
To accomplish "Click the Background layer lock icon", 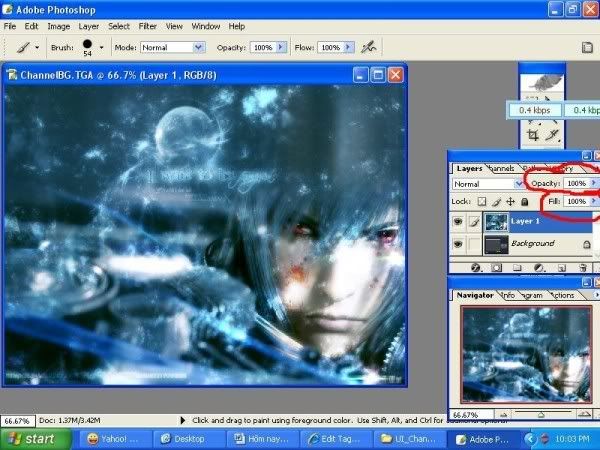I will pyautogui.click(x=587, y=244).
